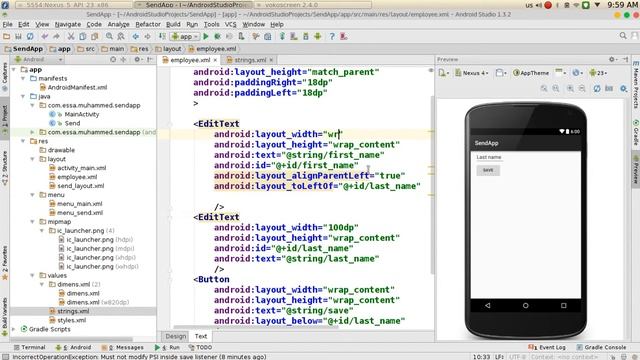Image resolution: width=640 pixels, height=360 pixels.
Task: Click the Paste toolbar icon
Action: (x=95, y=36)
